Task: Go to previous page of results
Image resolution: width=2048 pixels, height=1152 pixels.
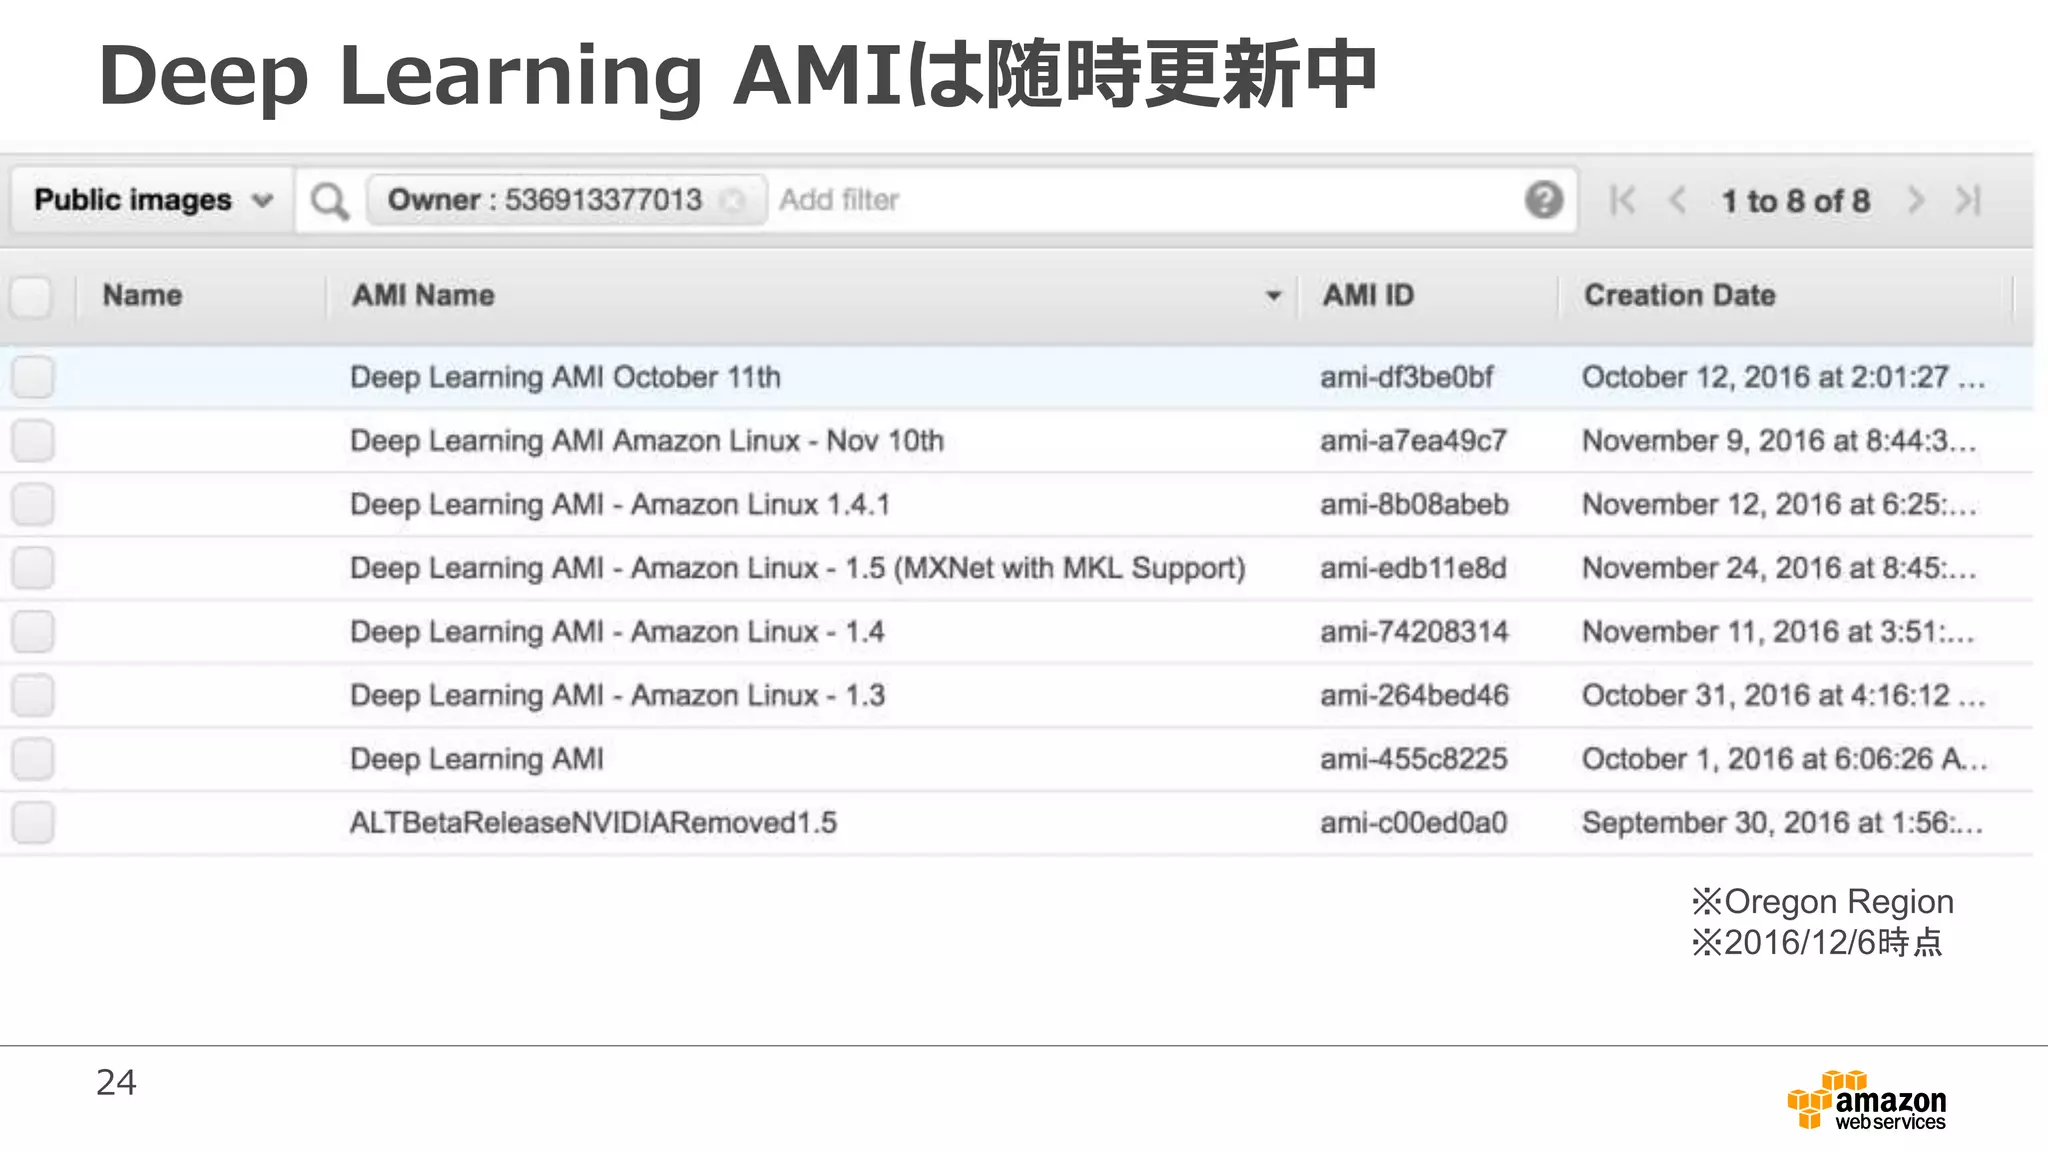Action: pyautogui.click(x=1678, y=200)
